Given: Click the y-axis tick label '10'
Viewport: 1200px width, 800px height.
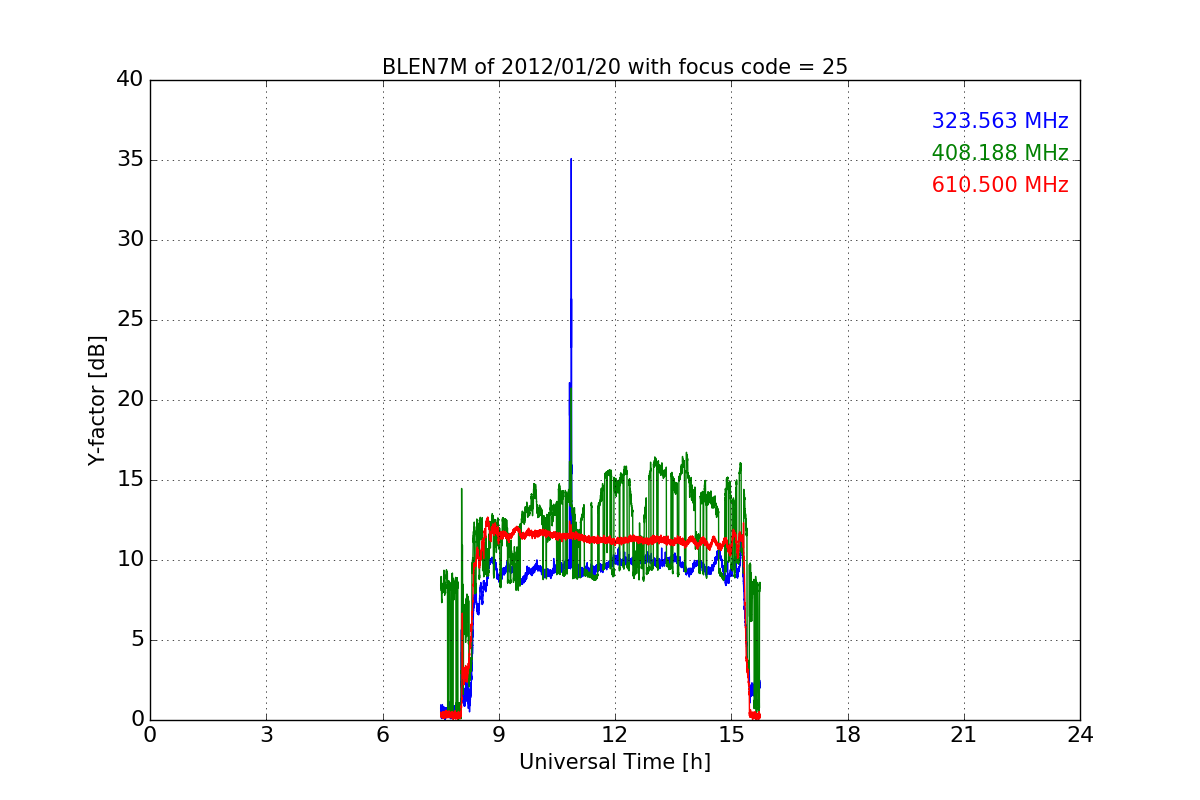Looking at the screenshot, I should [130, 560].
